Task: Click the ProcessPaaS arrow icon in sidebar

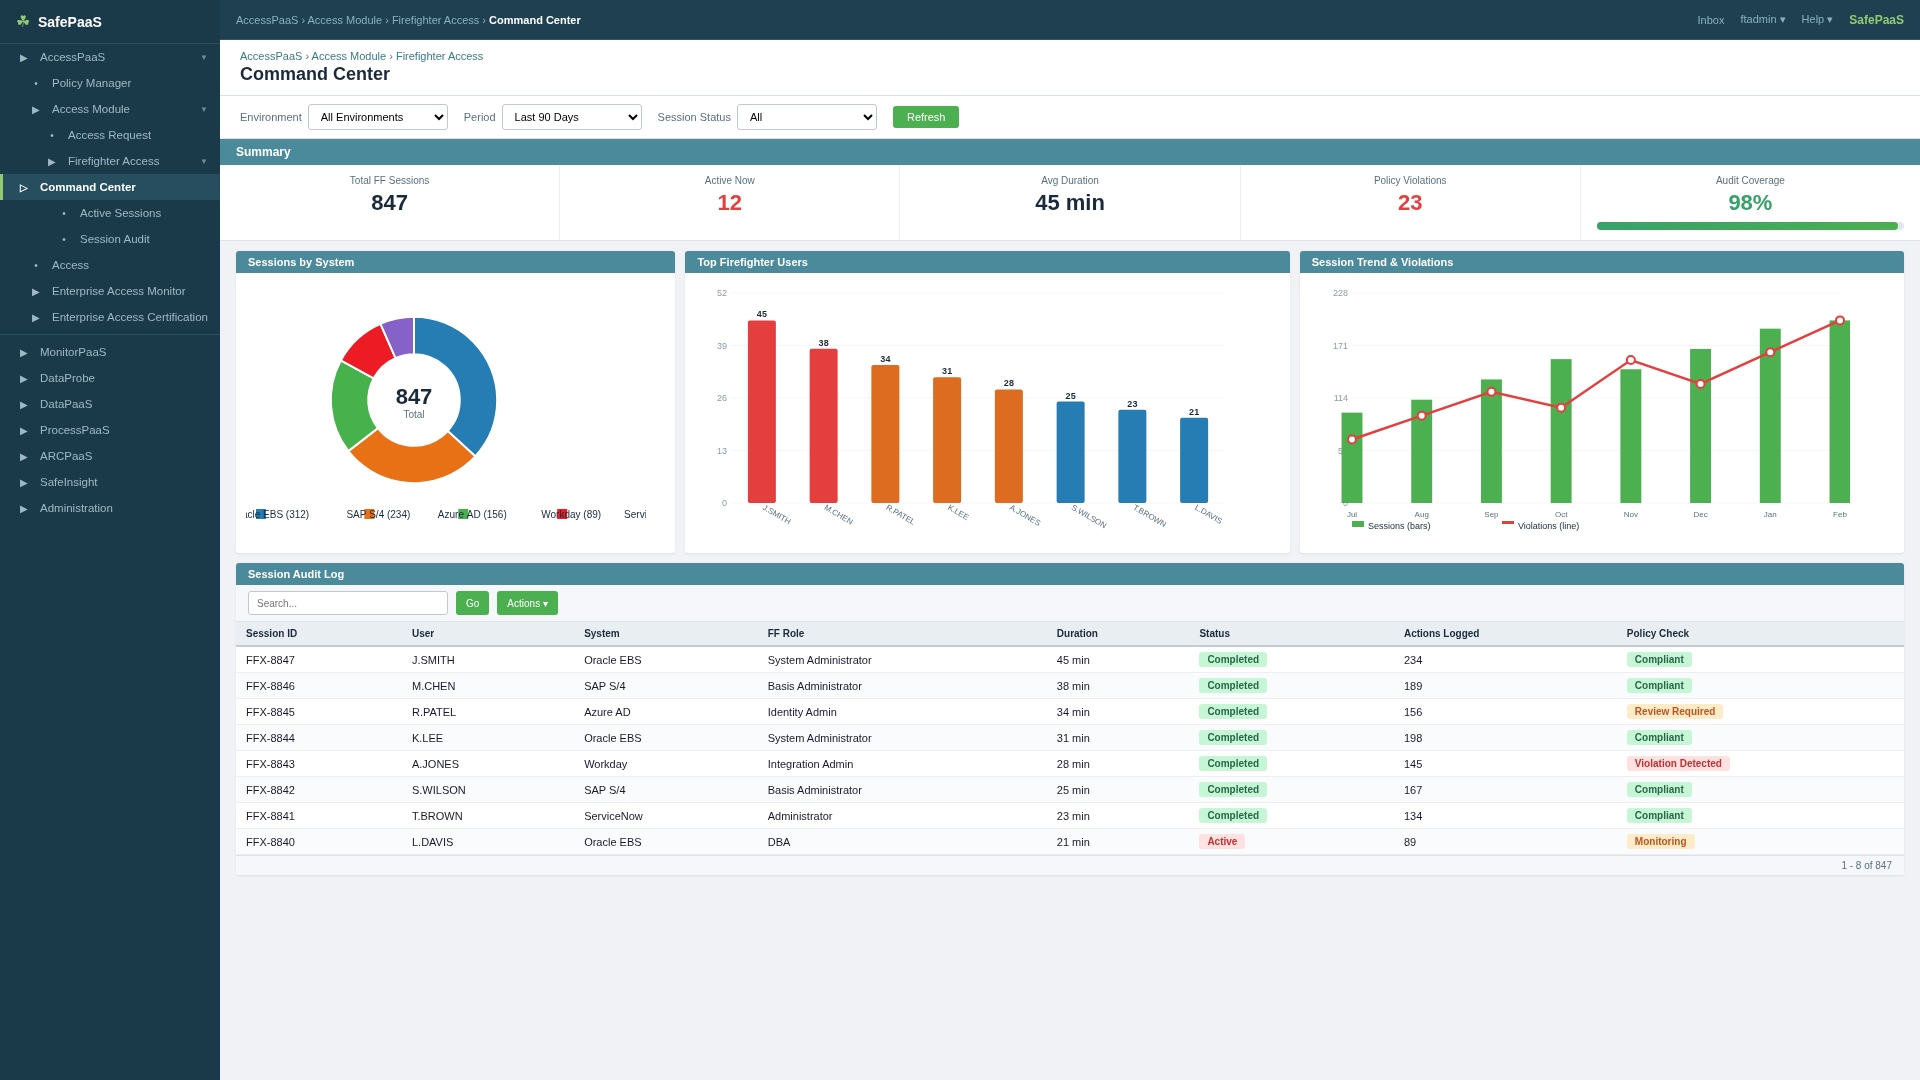Action: 24,431
